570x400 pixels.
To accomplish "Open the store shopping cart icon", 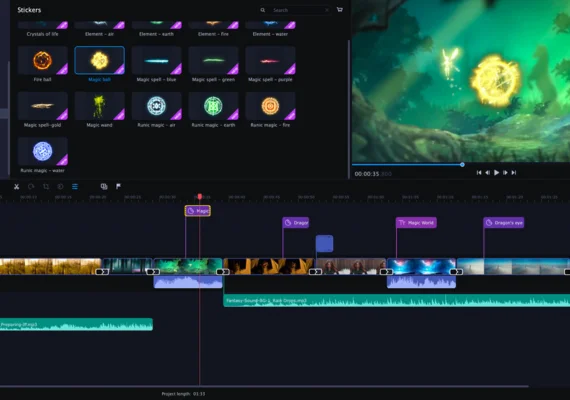I will point(340,9).
